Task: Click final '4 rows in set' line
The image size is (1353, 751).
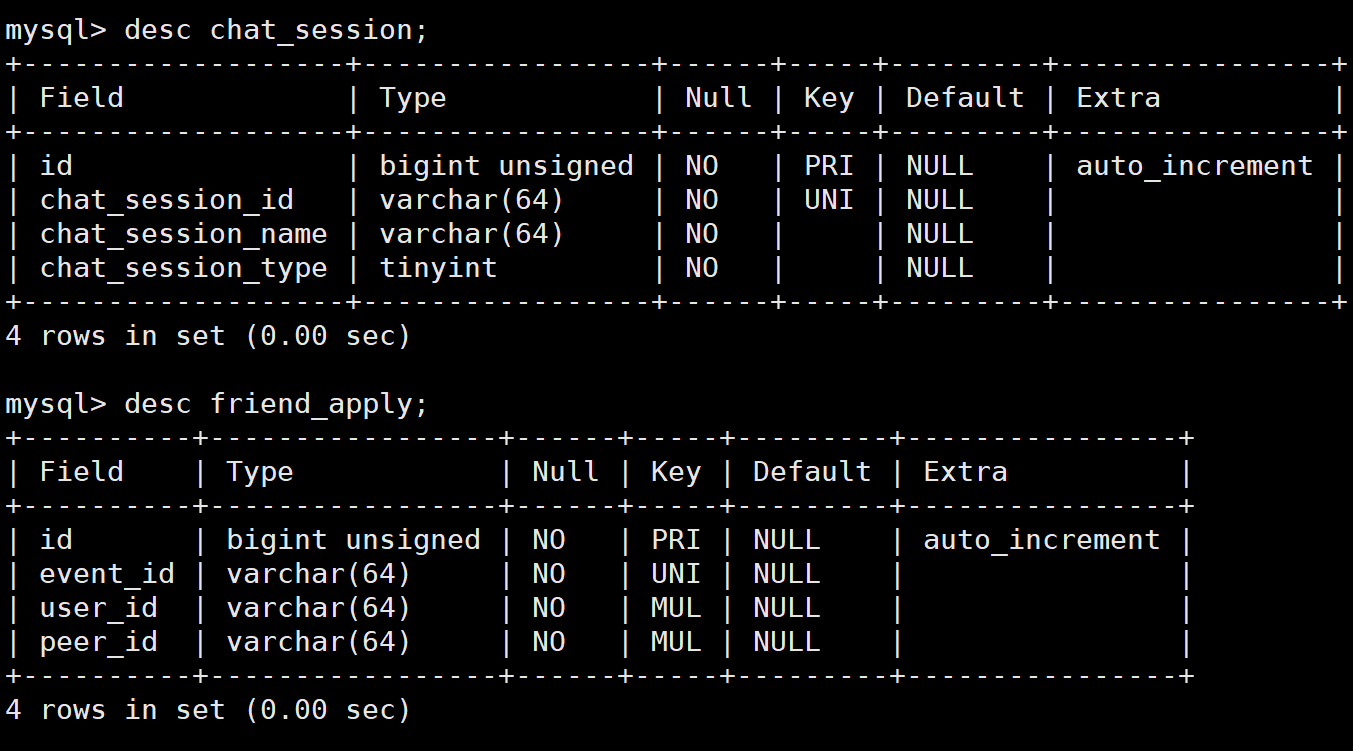Action: [208, 710]
